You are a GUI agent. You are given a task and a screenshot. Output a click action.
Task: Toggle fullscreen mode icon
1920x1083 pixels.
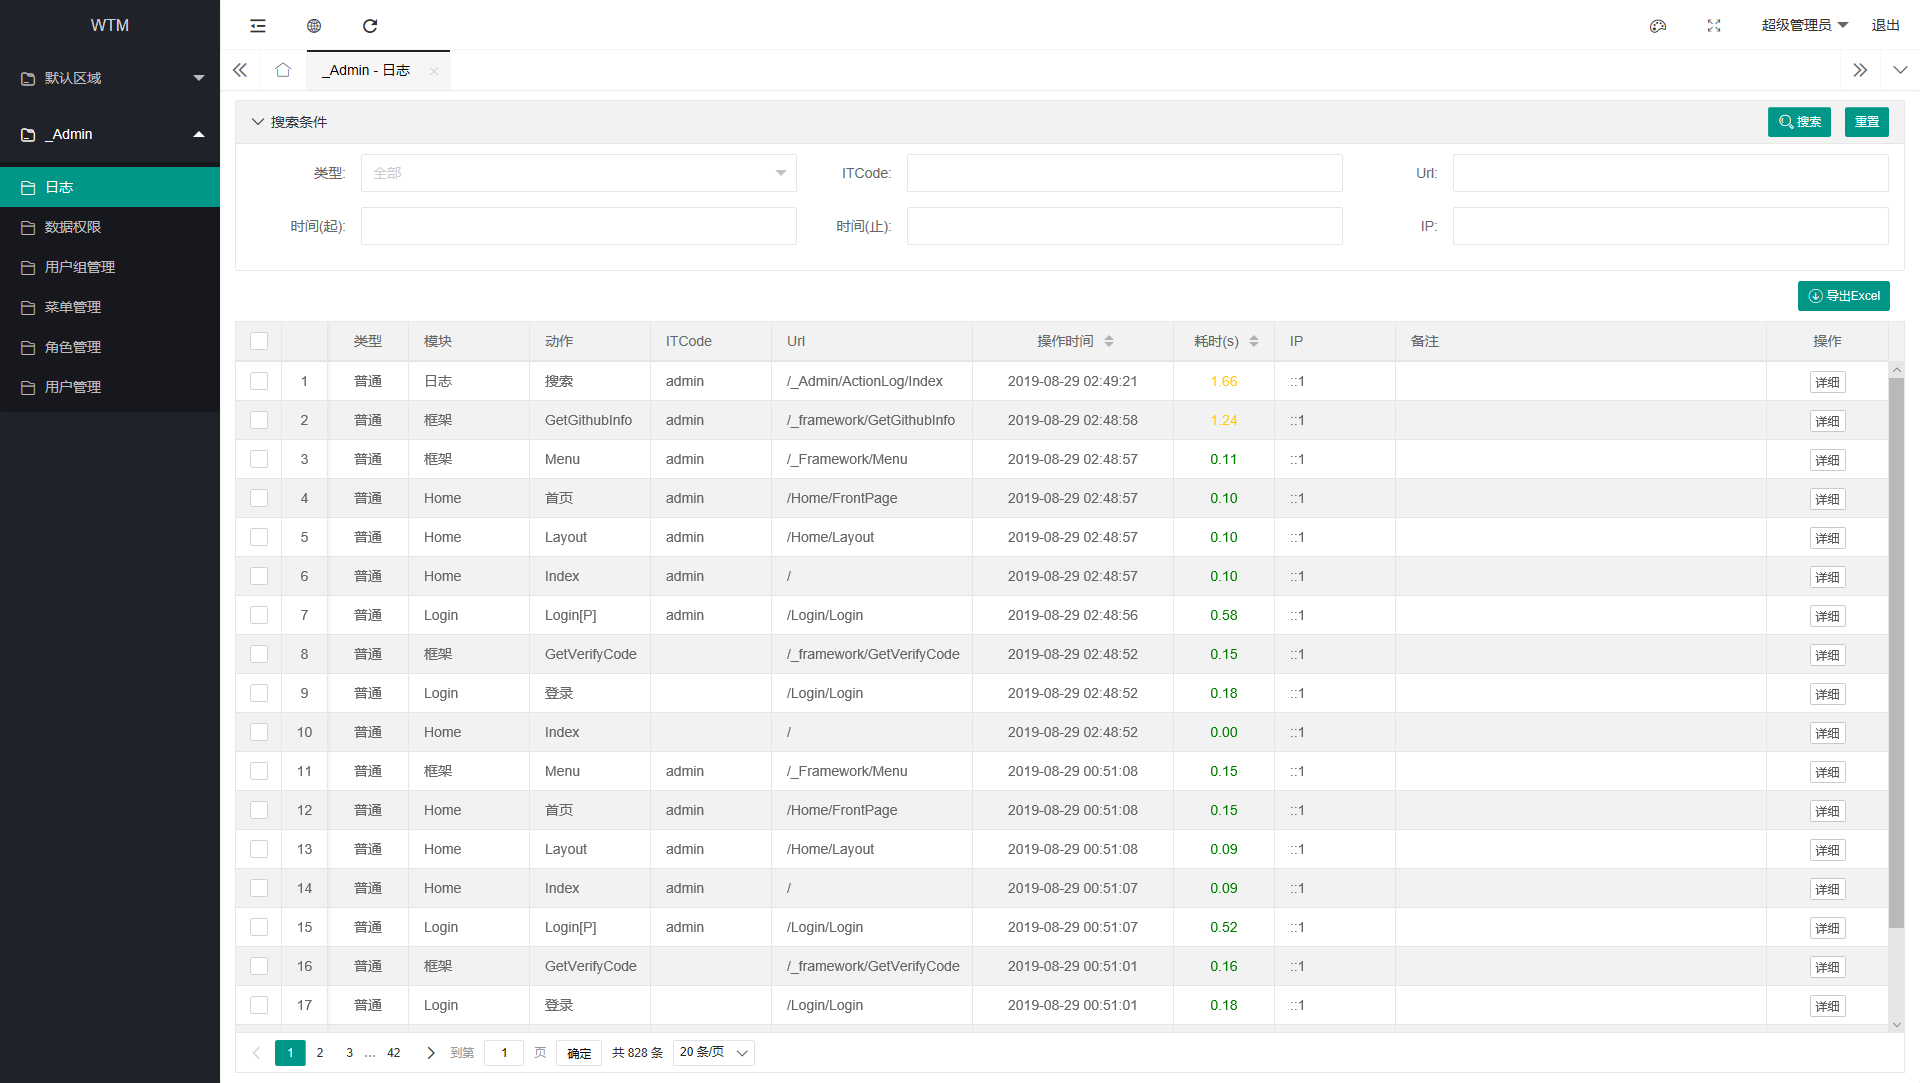click(1714, 26)
